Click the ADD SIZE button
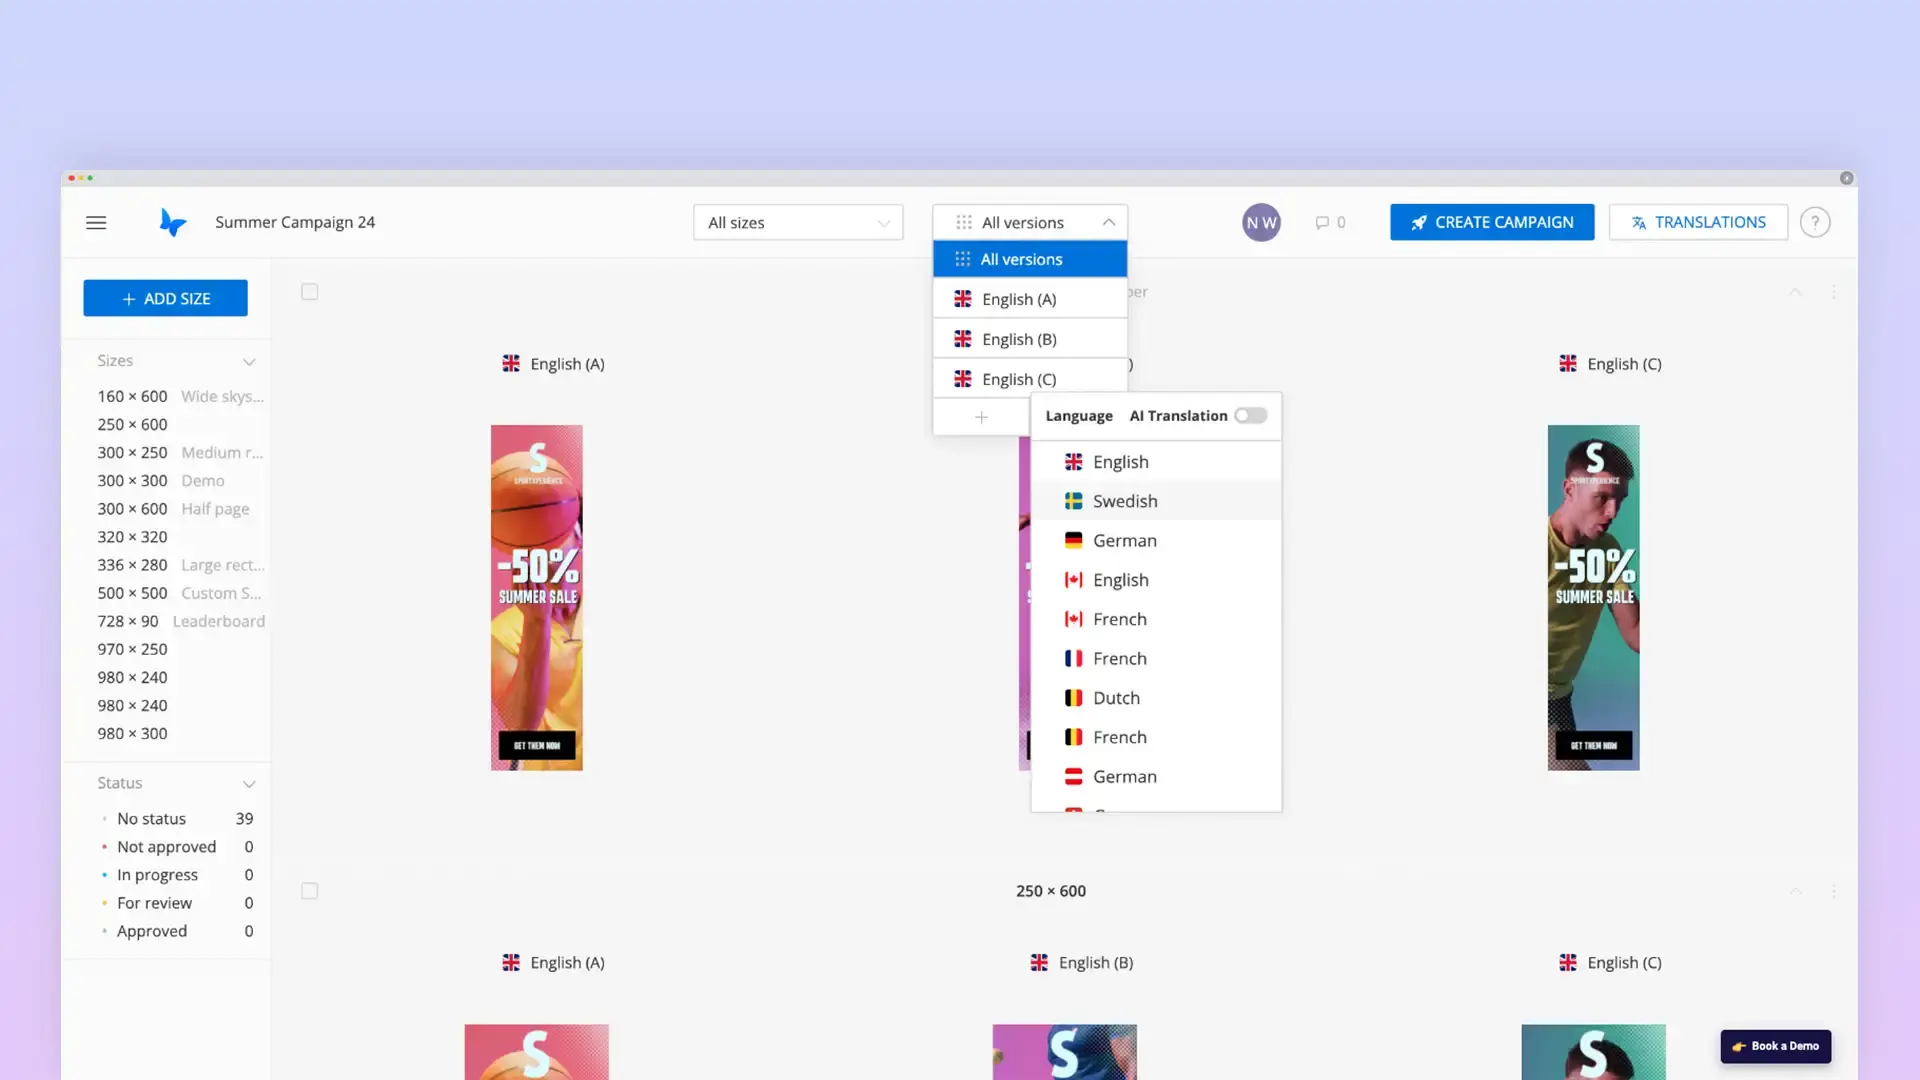This screenshot has width=1920, height=1080. point(165,297)
